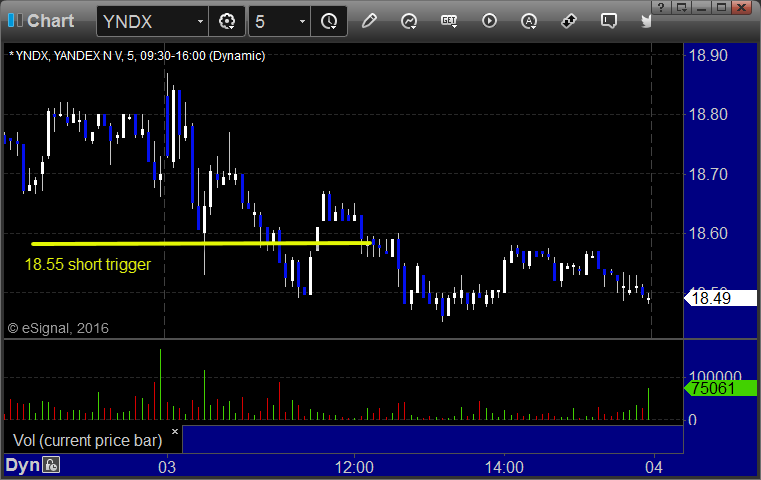Share chart via Twitter bird icon
This screenshot has width=761, height=480.
point(646,21)
